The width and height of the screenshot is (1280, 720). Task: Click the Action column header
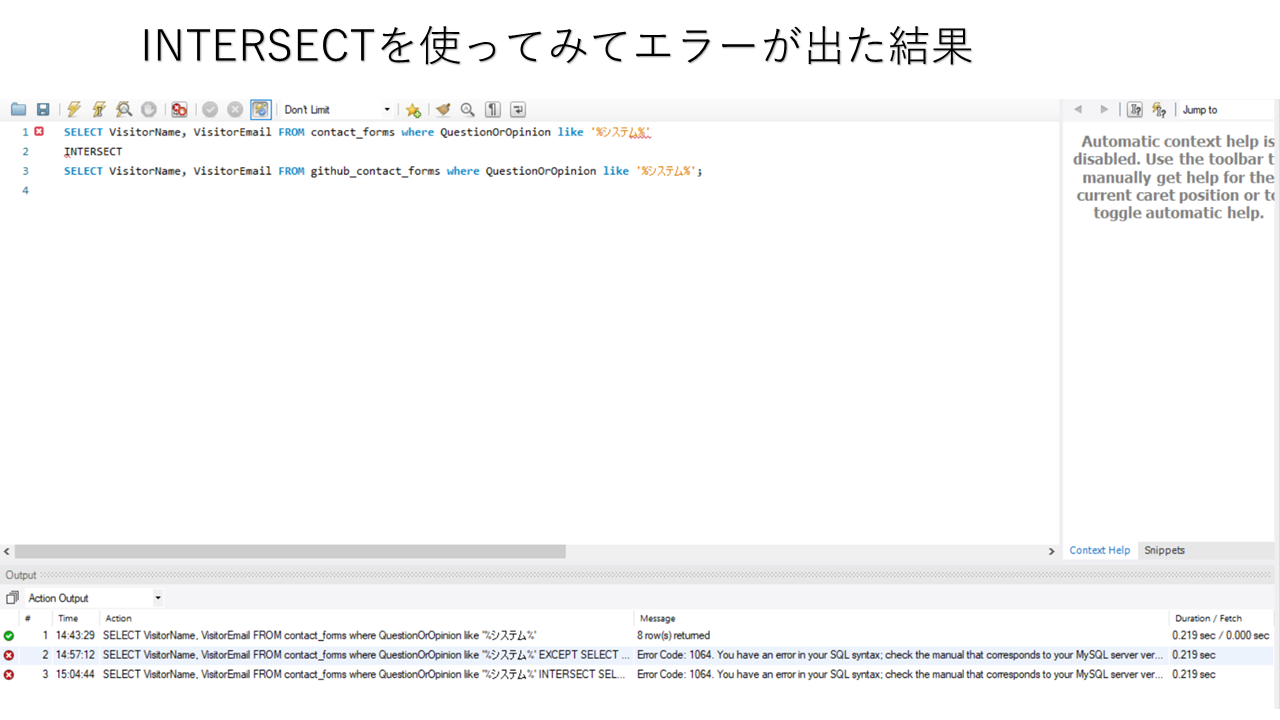[366, 618]
